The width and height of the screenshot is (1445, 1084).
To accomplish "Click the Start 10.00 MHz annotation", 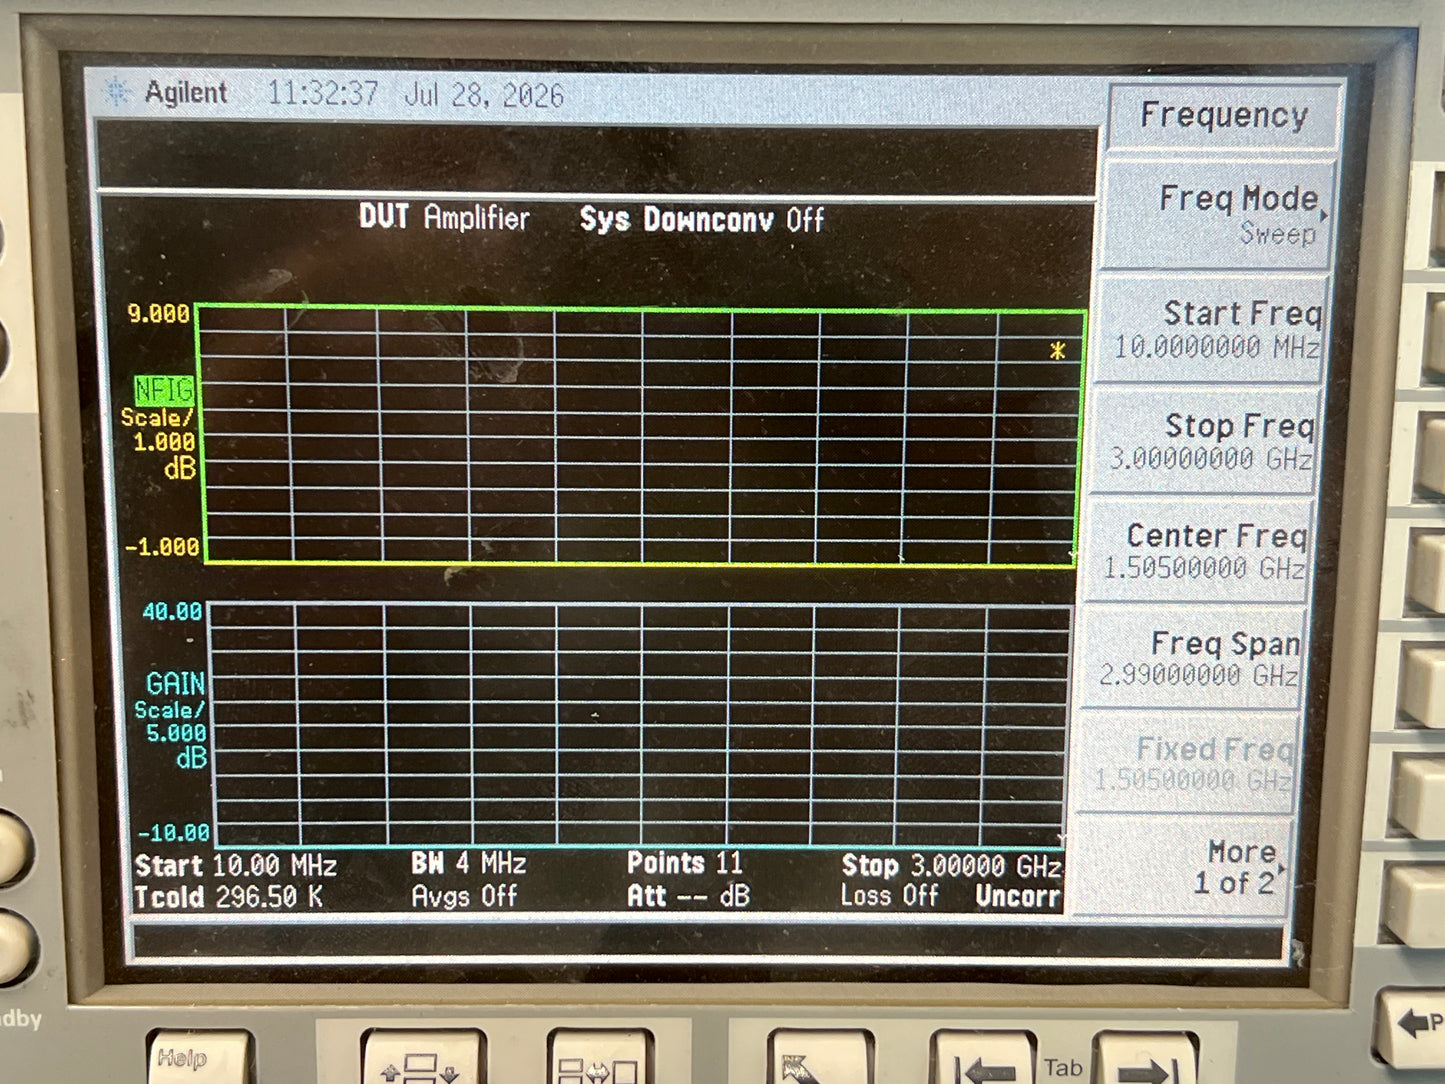I will [235, 865].
